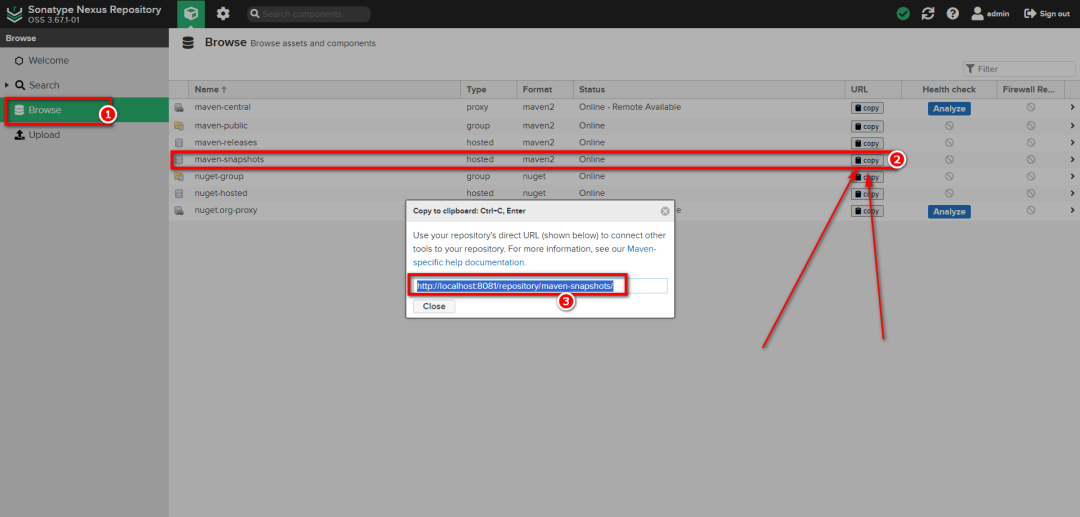Image resolution: width=1080 pixels, height=517 pixels.
Task: Select the repository URL text field
Action: (x=540, y=286)
